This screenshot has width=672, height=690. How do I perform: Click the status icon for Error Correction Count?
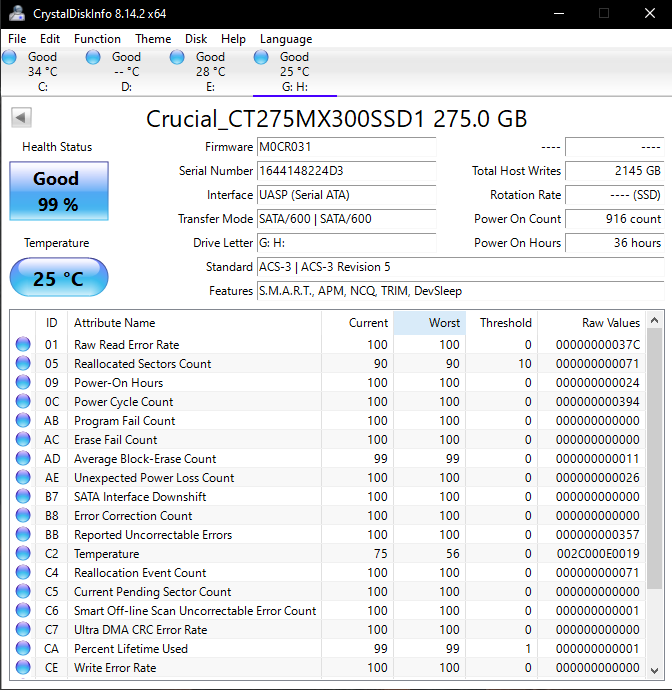[23, 515]
